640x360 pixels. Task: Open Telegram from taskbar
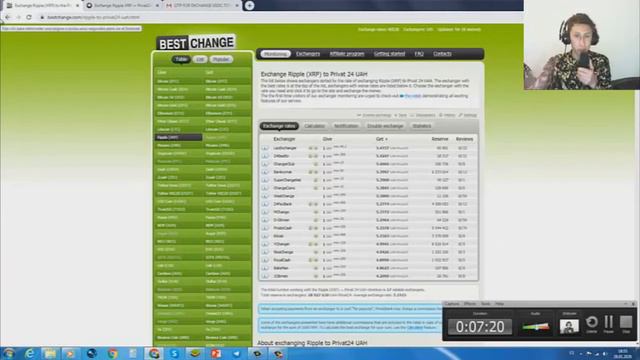(x=237, y=353)
